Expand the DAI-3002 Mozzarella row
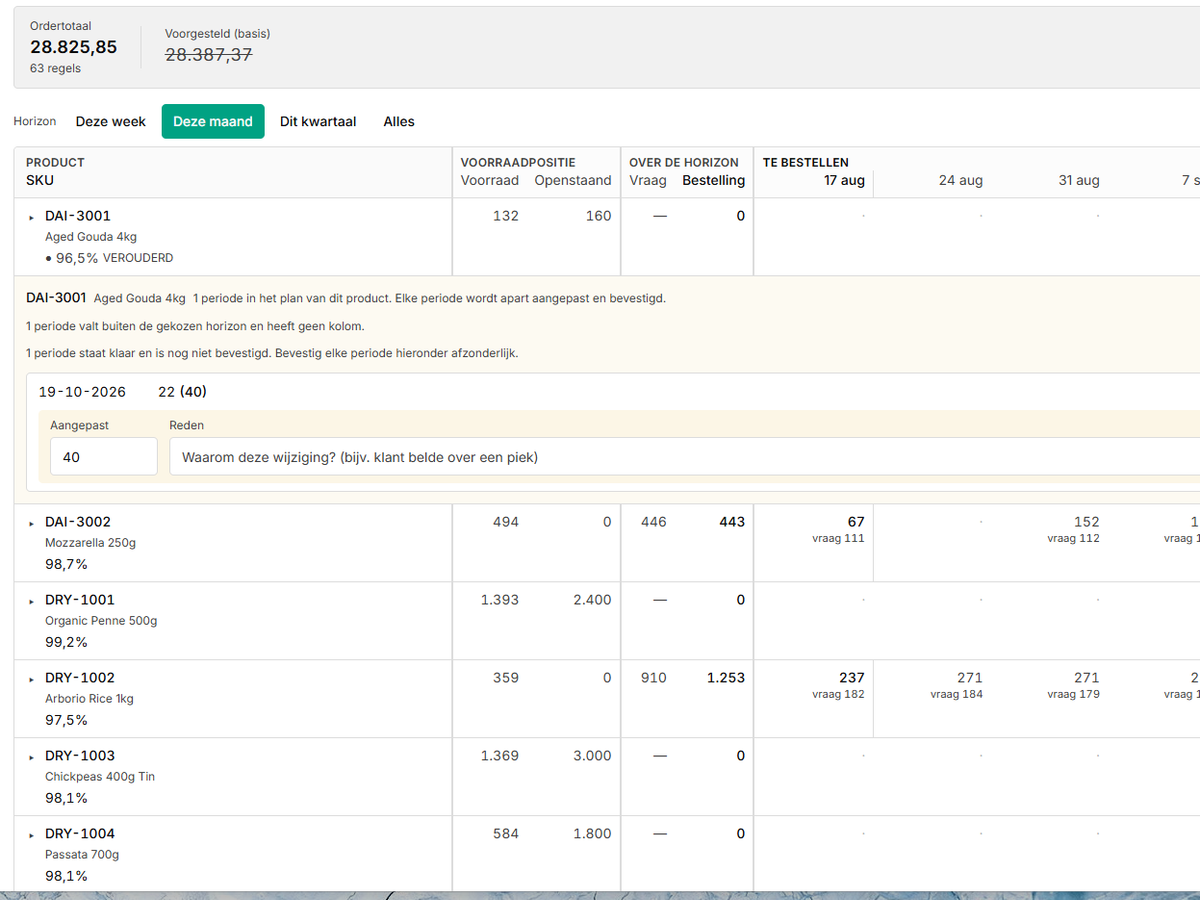1200x900 pixels. [32, 523]
